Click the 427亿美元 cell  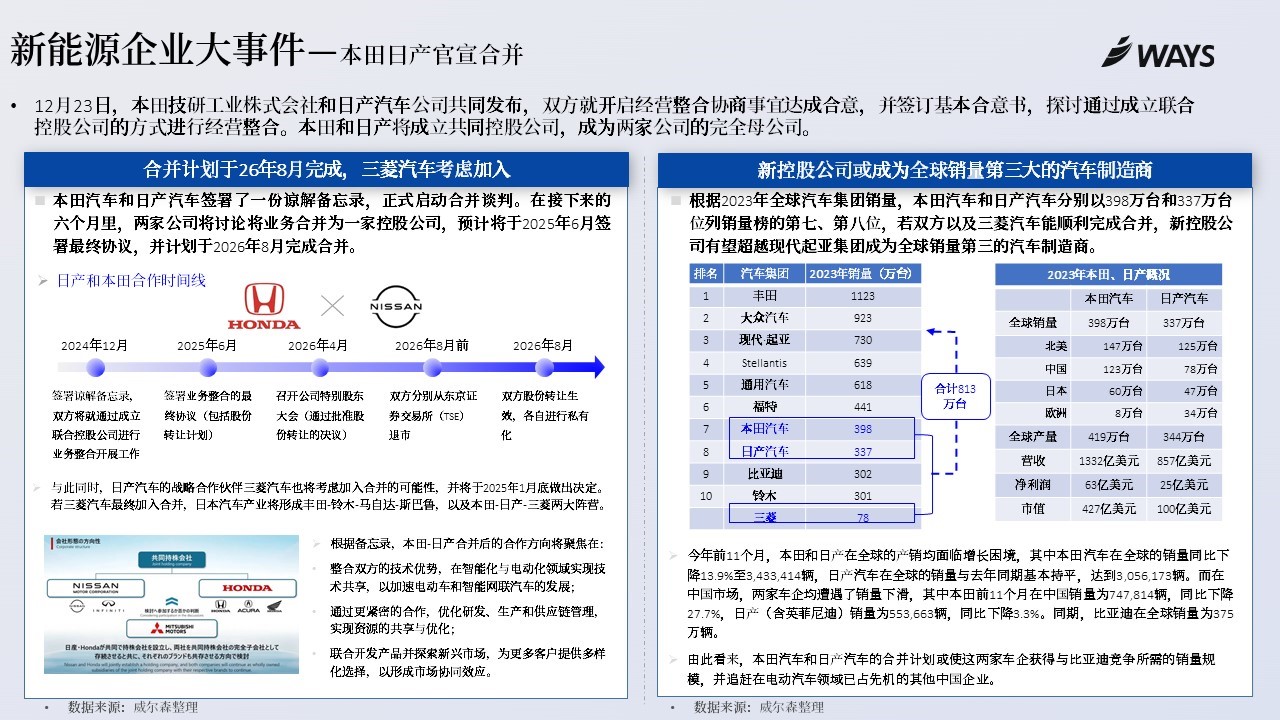1108,509
